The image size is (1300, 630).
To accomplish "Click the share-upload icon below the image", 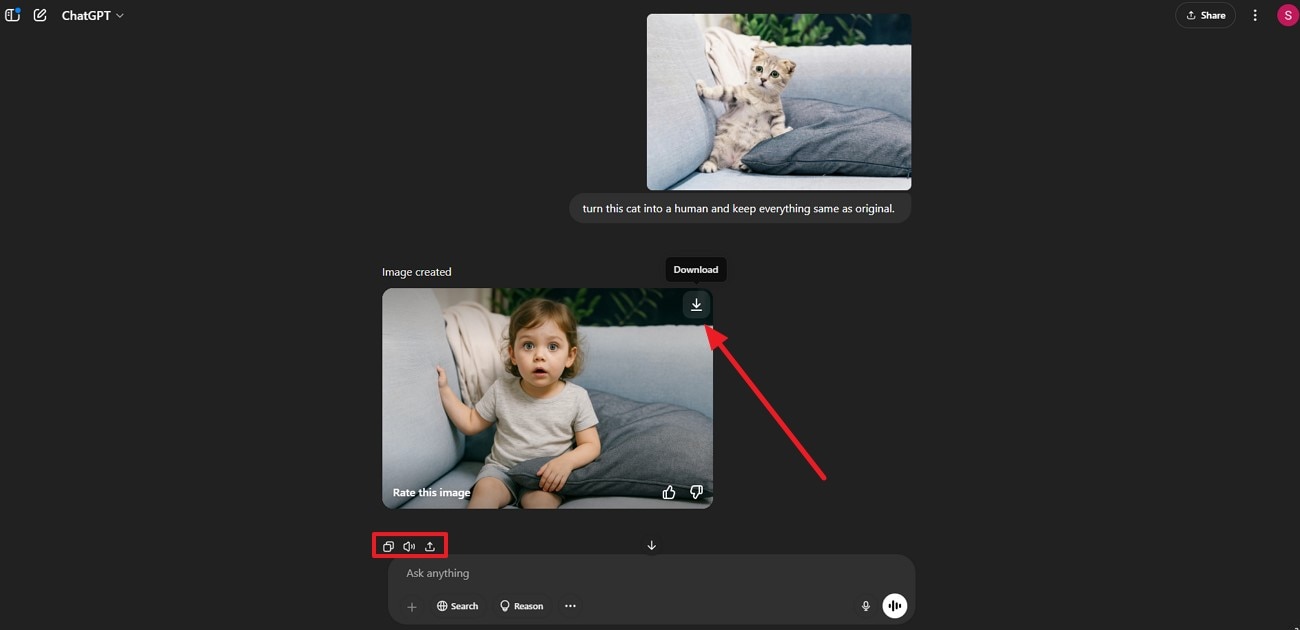I will tap(430, 546).
